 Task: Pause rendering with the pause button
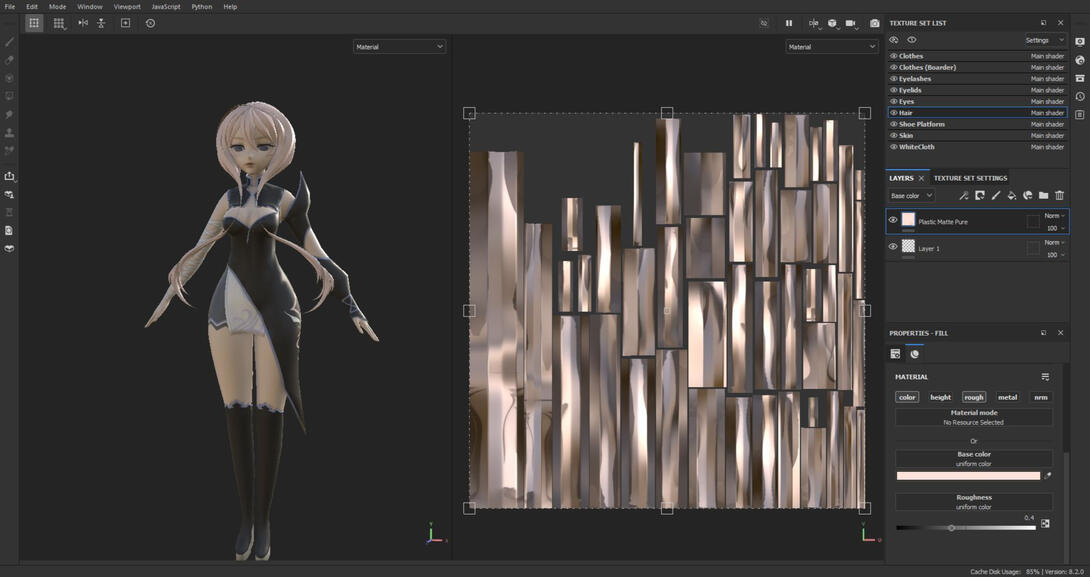(x=788, y=23)
